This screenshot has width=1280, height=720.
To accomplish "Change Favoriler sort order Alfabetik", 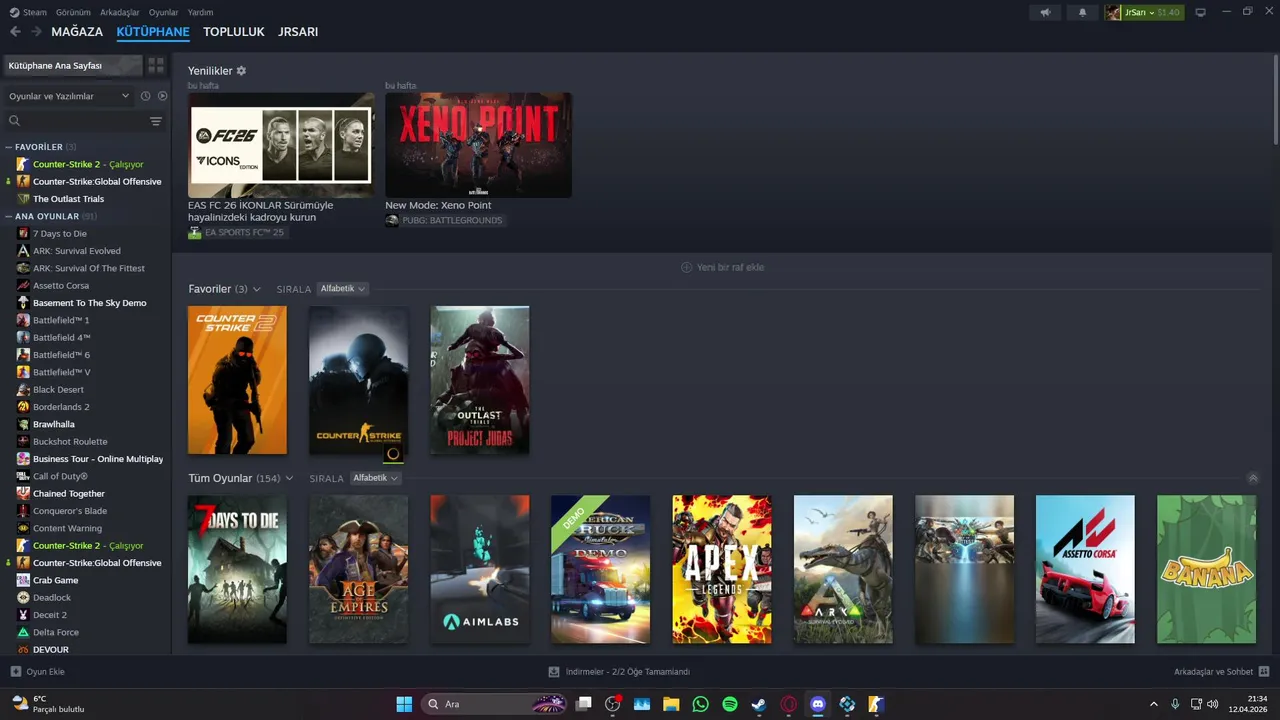I will (343, 289).
